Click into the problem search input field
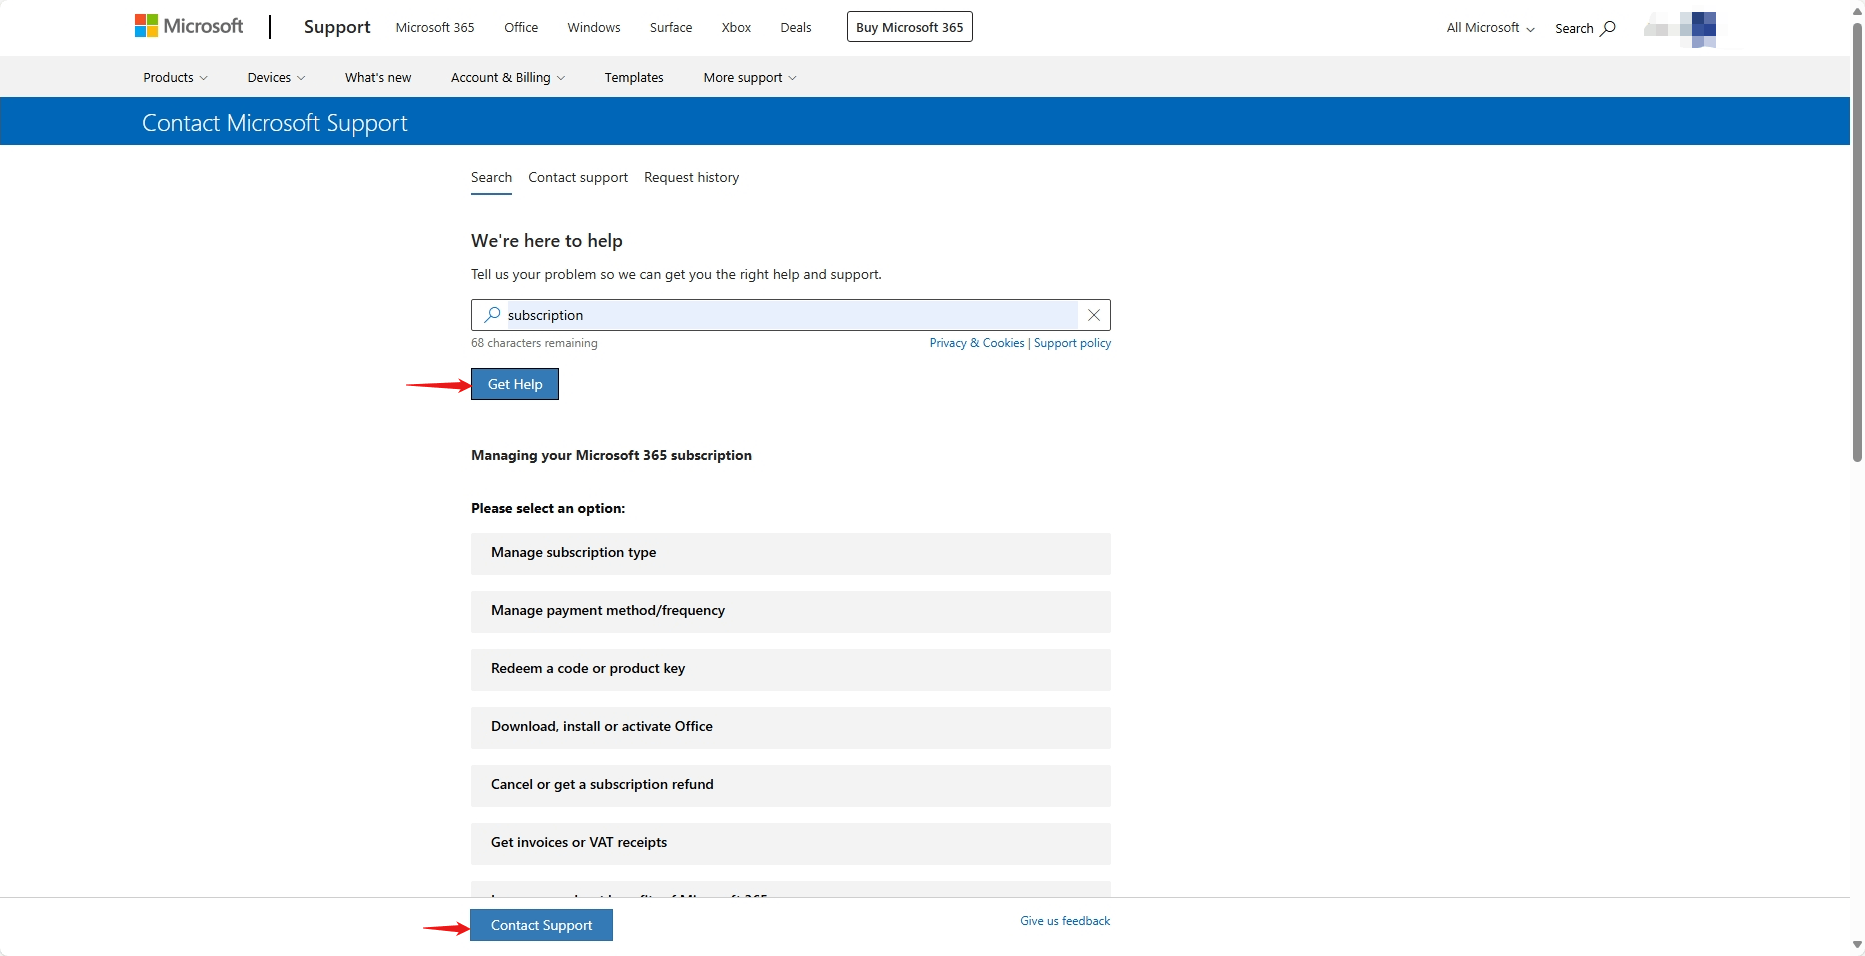 tap(791, 315)
